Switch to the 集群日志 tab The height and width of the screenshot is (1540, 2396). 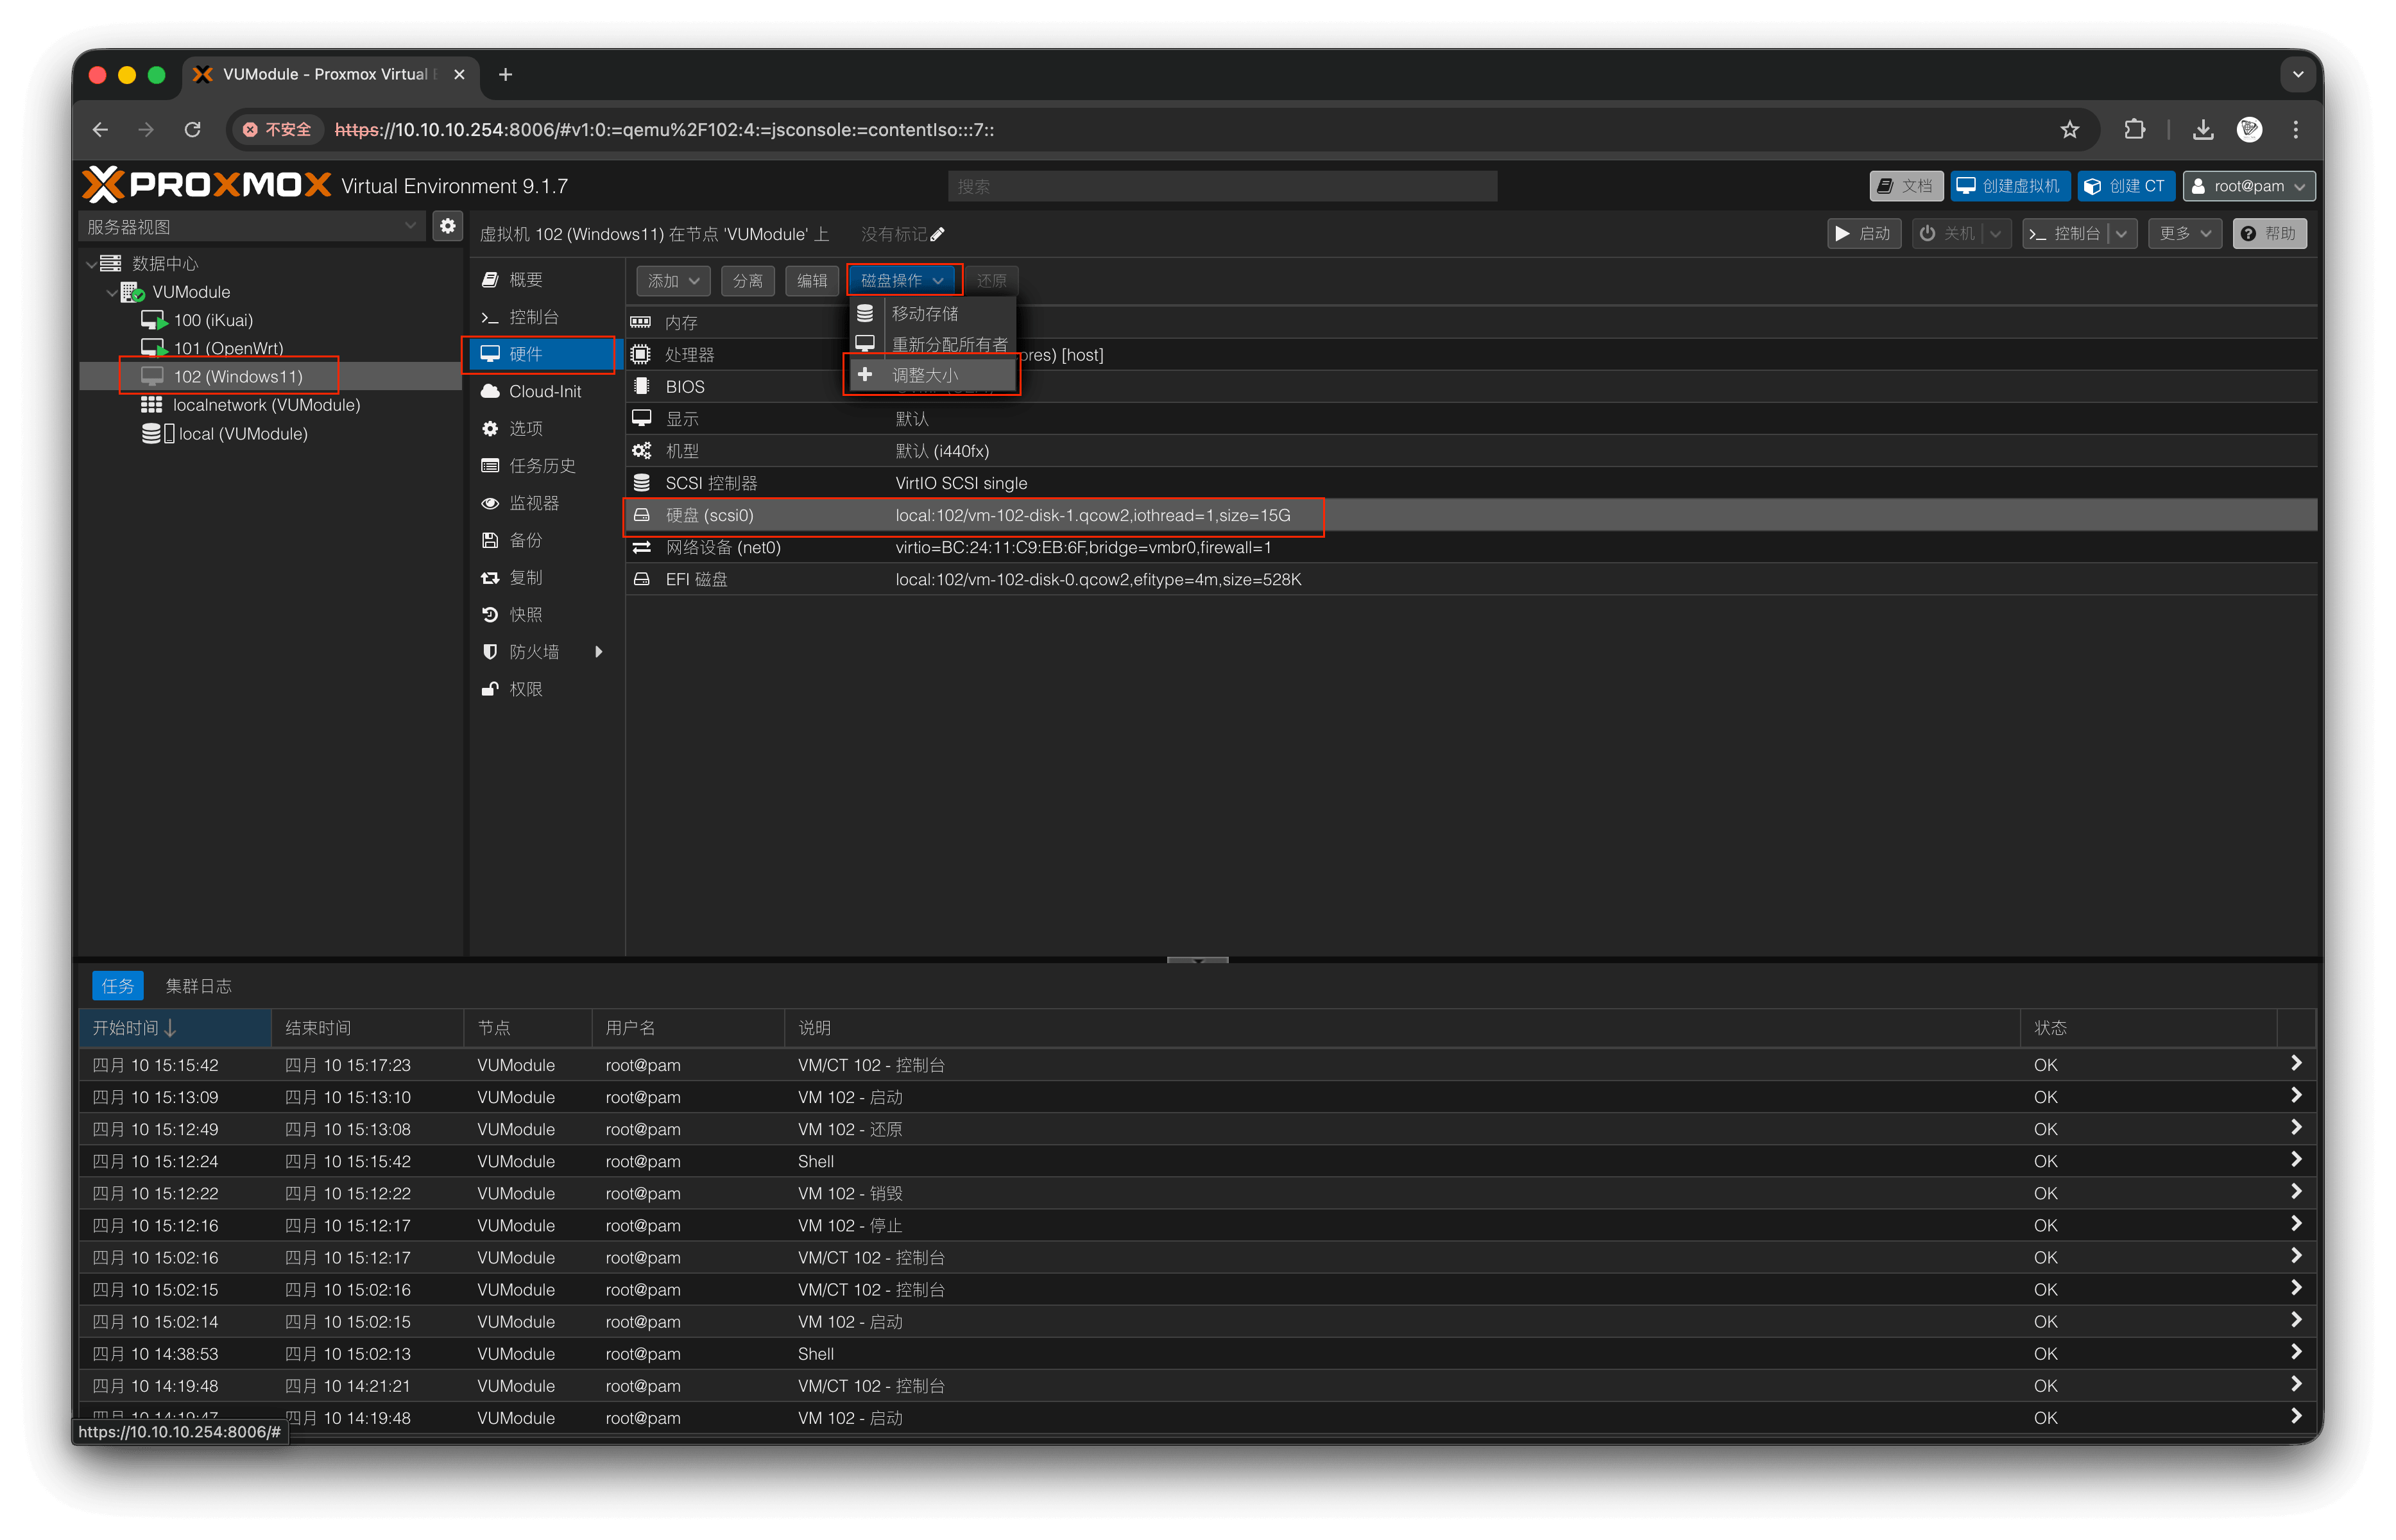pyautogui.click(x=198, y=986)
